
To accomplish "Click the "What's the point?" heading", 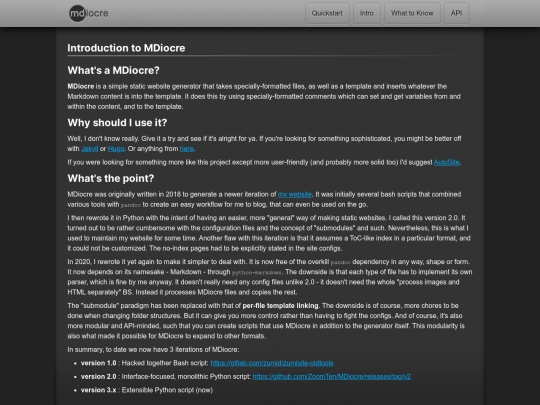I will (x=111, y=178).
